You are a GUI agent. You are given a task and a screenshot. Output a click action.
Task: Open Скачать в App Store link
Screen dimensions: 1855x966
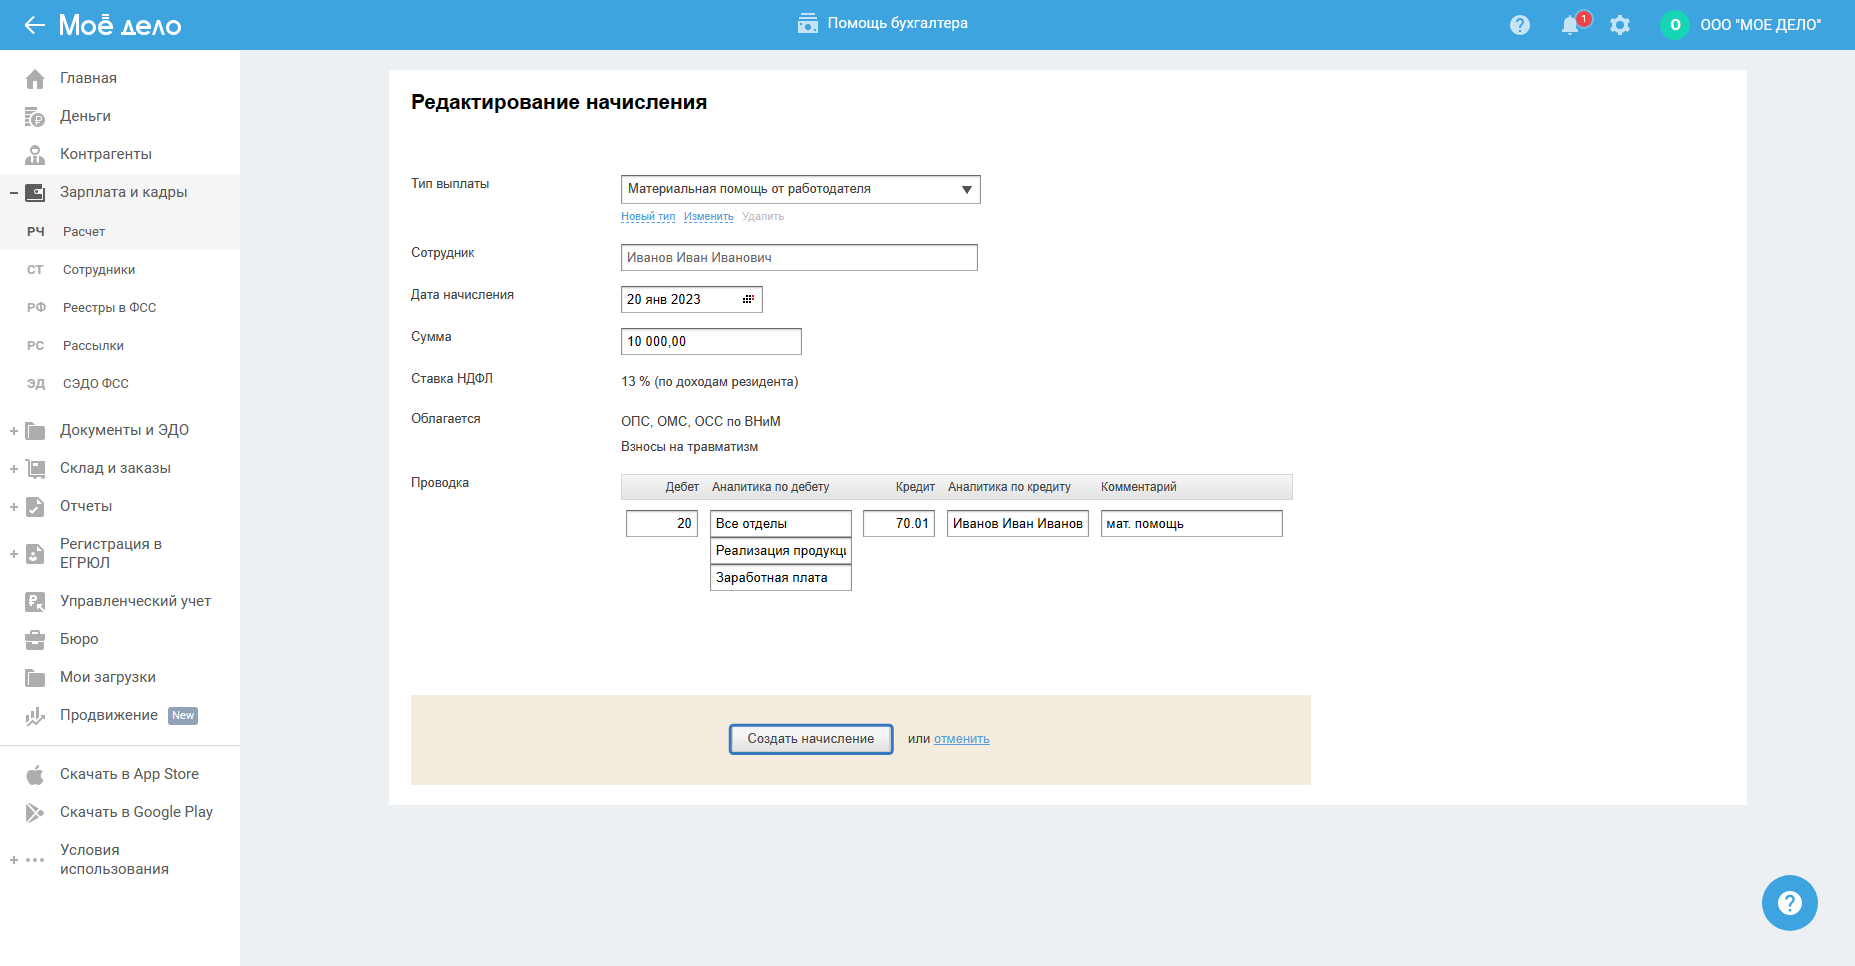(129, 774)
